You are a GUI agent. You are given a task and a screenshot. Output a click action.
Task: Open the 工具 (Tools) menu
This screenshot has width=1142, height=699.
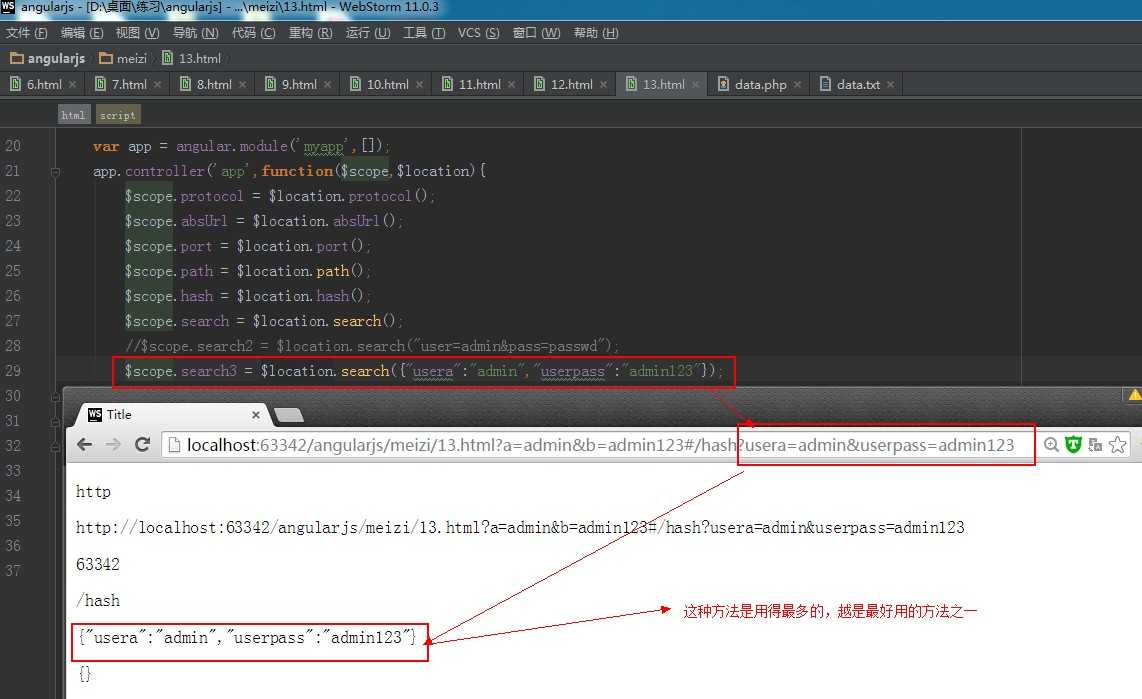click(x=424, y=33)
